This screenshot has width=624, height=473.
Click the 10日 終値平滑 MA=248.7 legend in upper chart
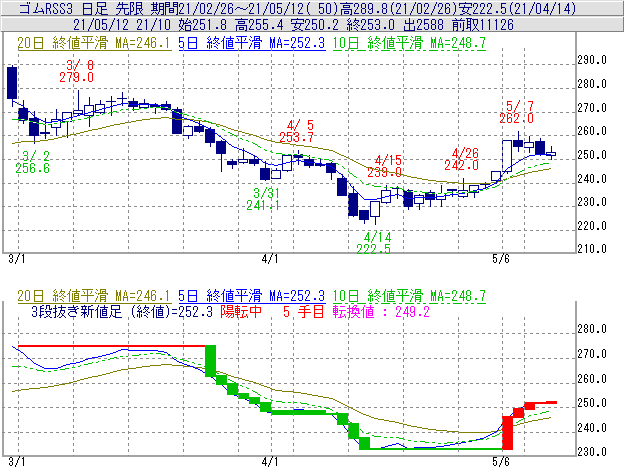click(x=409, y=43)
